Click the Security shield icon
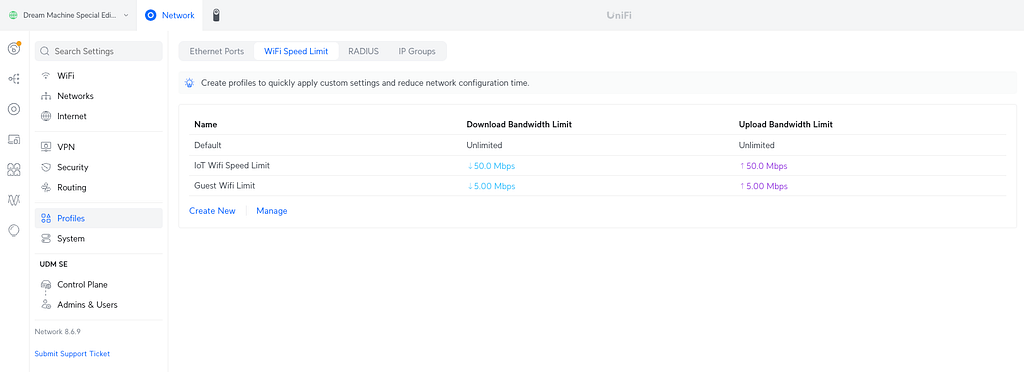Viewport: 1024px width, 372px height. [46, 167]
